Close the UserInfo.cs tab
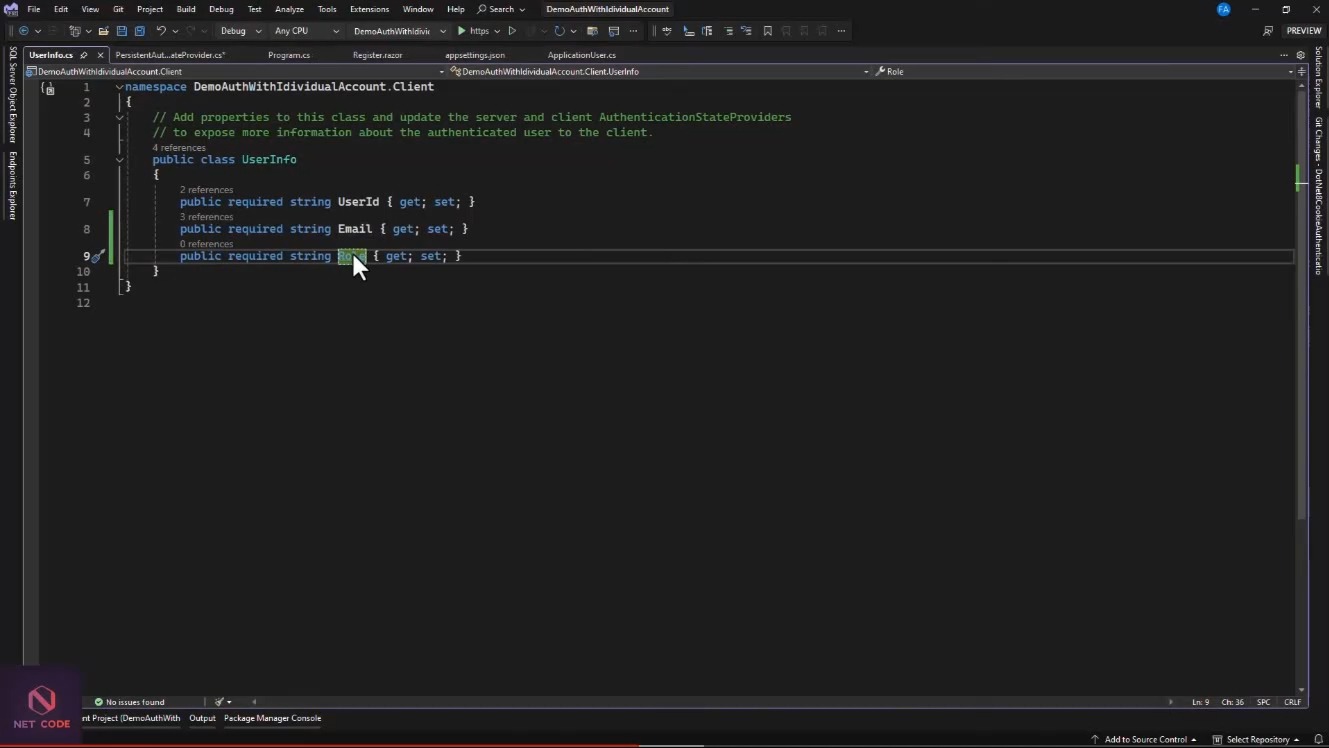Screen dimensions: 1329x748 coord(100,55)
